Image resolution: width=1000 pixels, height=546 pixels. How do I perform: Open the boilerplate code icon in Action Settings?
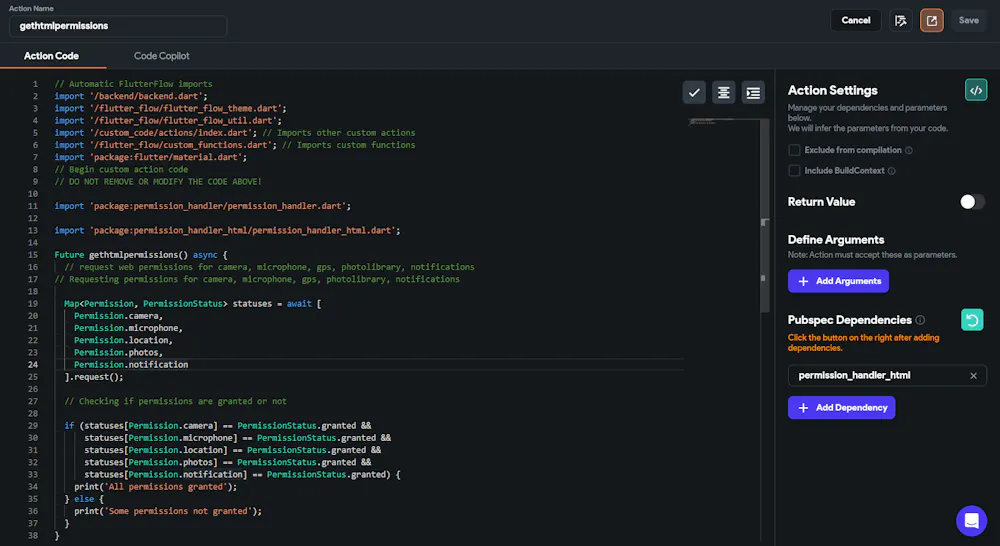point(976,90)
